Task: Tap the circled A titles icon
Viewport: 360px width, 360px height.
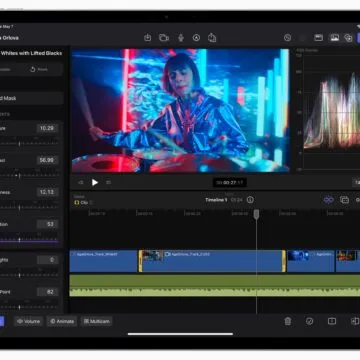Action: (x=196, y=38)
